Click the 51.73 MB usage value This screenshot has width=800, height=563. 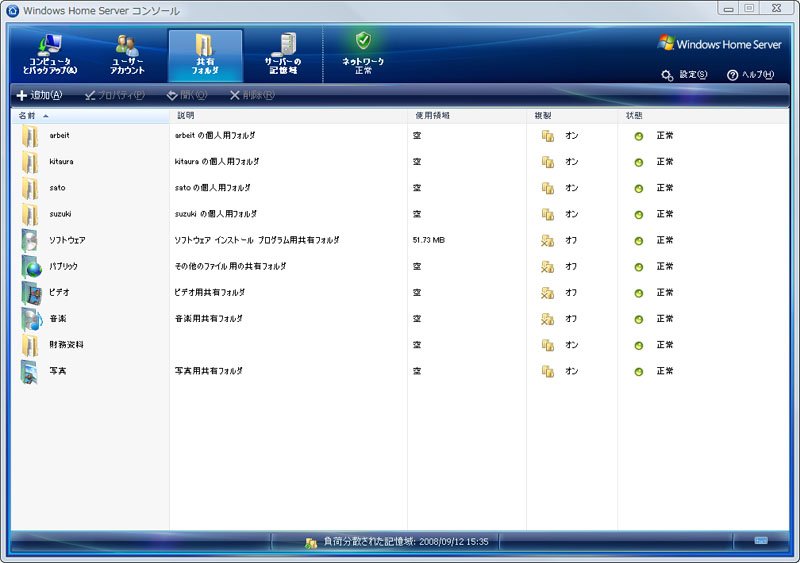coord(429,240)
